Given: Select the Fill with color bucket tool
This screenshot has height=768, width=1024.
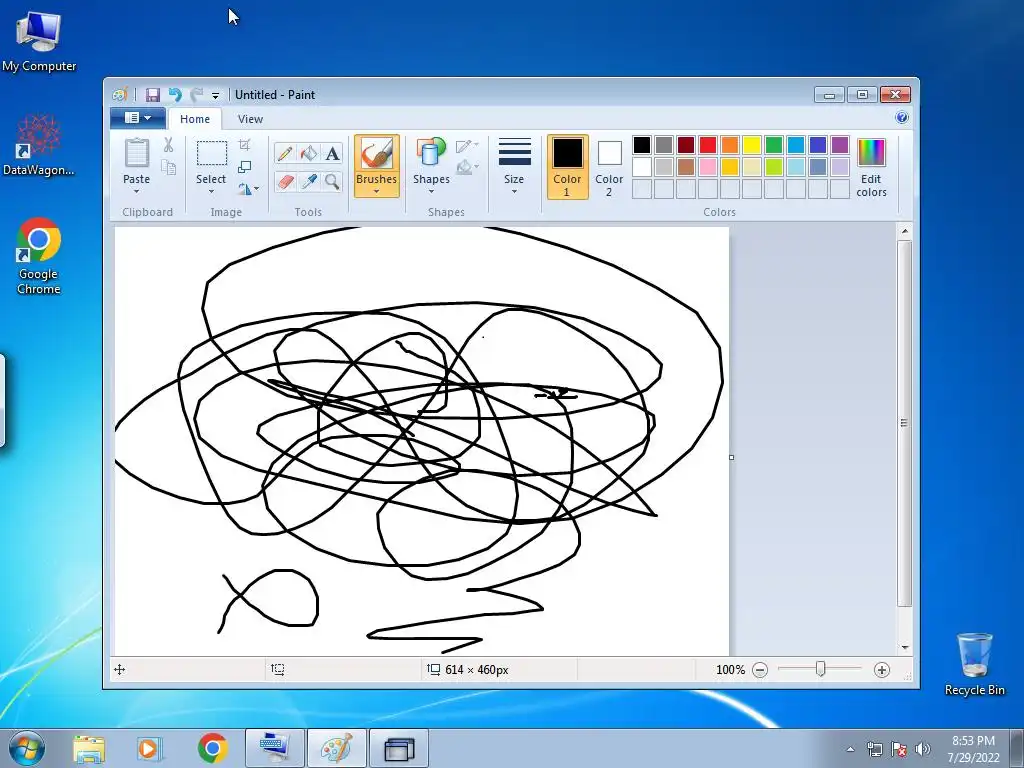Looking at the screenshot, I should (x=309, y=153).
